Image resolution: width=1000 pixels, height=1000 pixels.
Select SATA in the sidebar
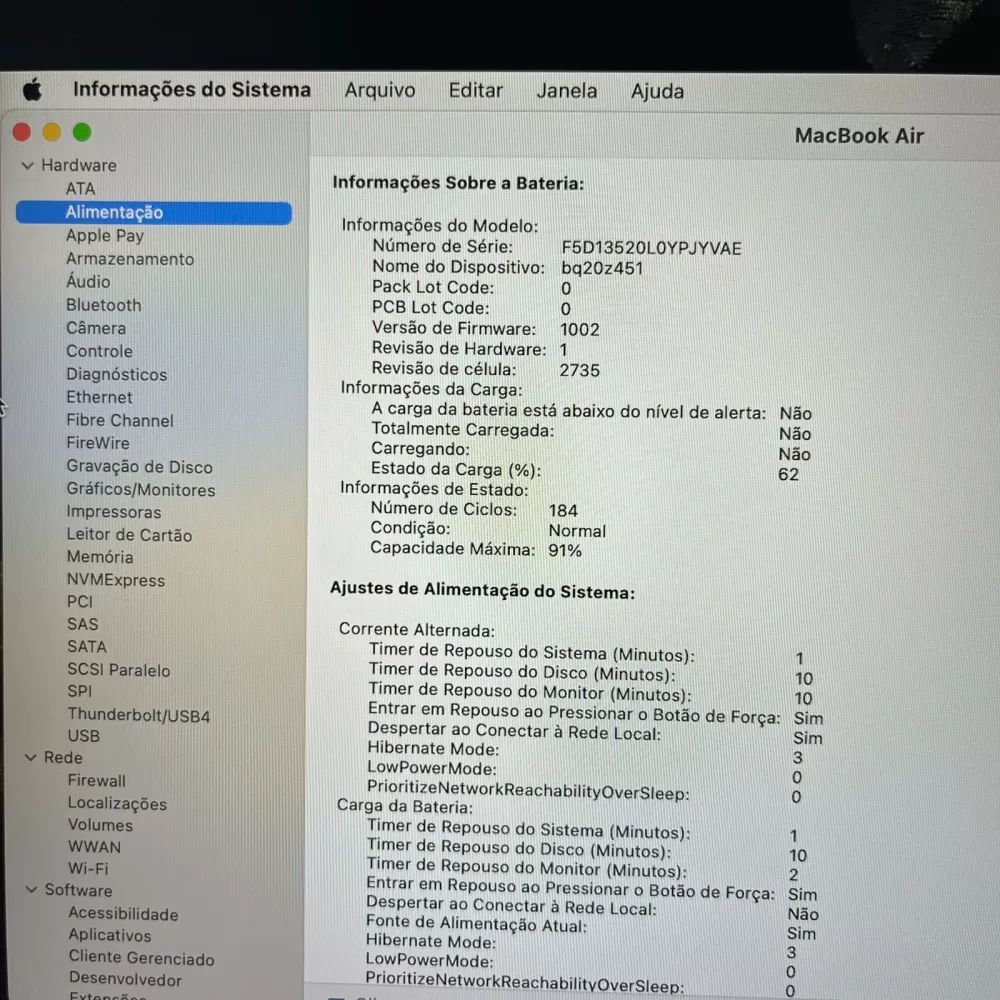pos(87,647)
